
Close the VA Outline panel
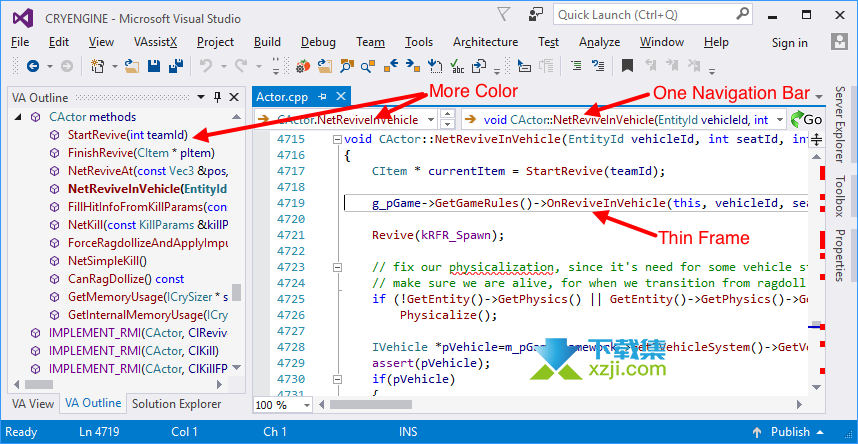(x=234, y=97)
